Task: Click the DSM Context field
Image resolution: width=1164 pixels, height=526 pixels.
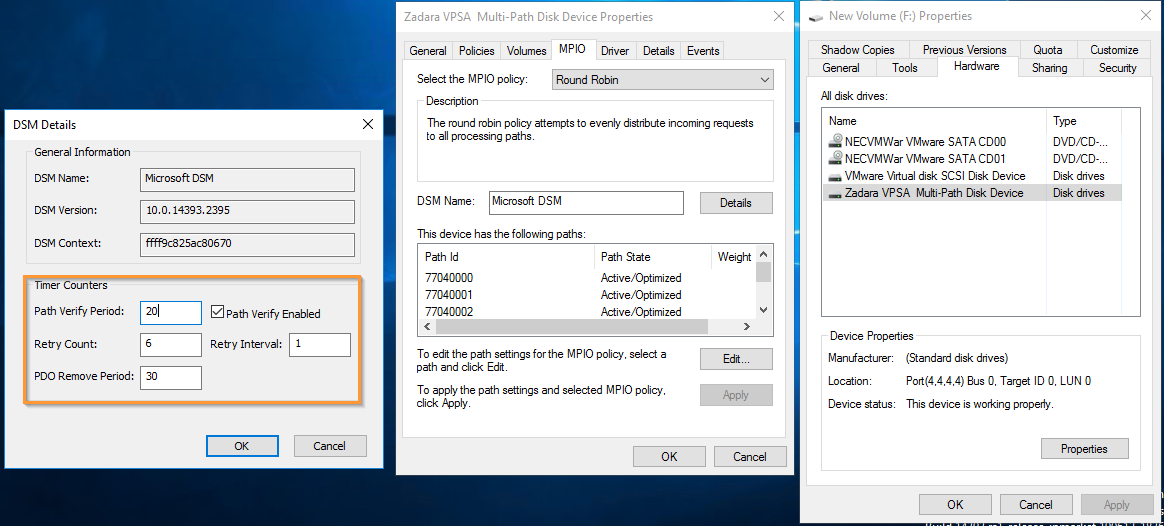Action: (x=247, y=243)
